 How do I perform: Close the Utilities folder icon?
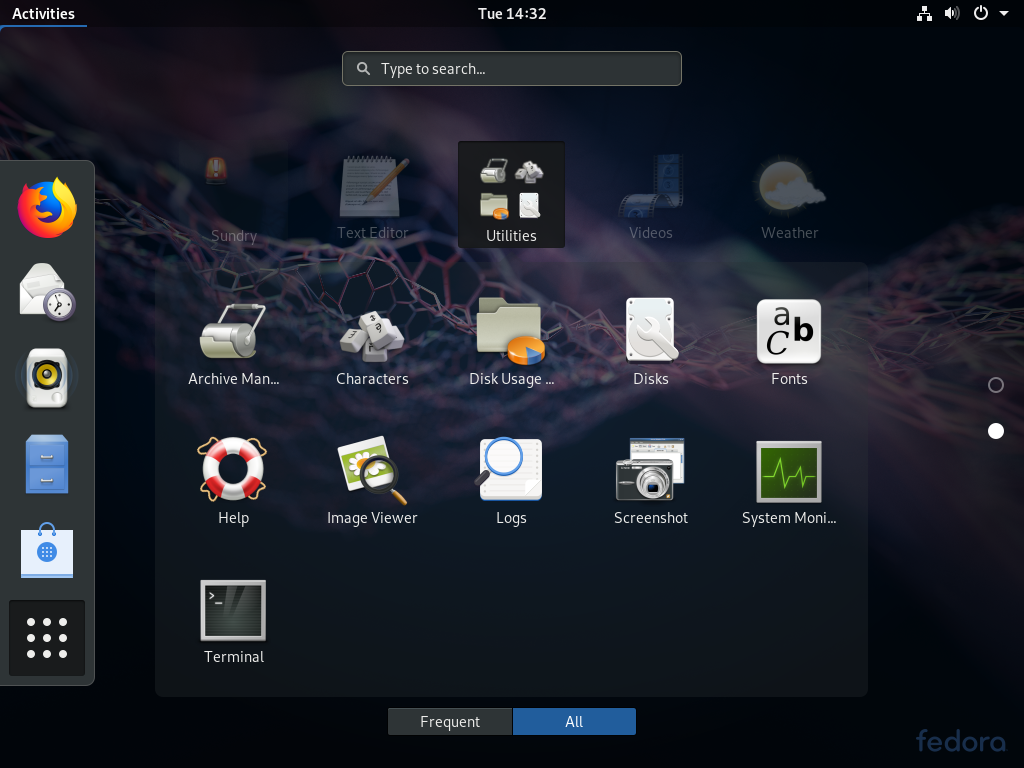click(511, 195)
